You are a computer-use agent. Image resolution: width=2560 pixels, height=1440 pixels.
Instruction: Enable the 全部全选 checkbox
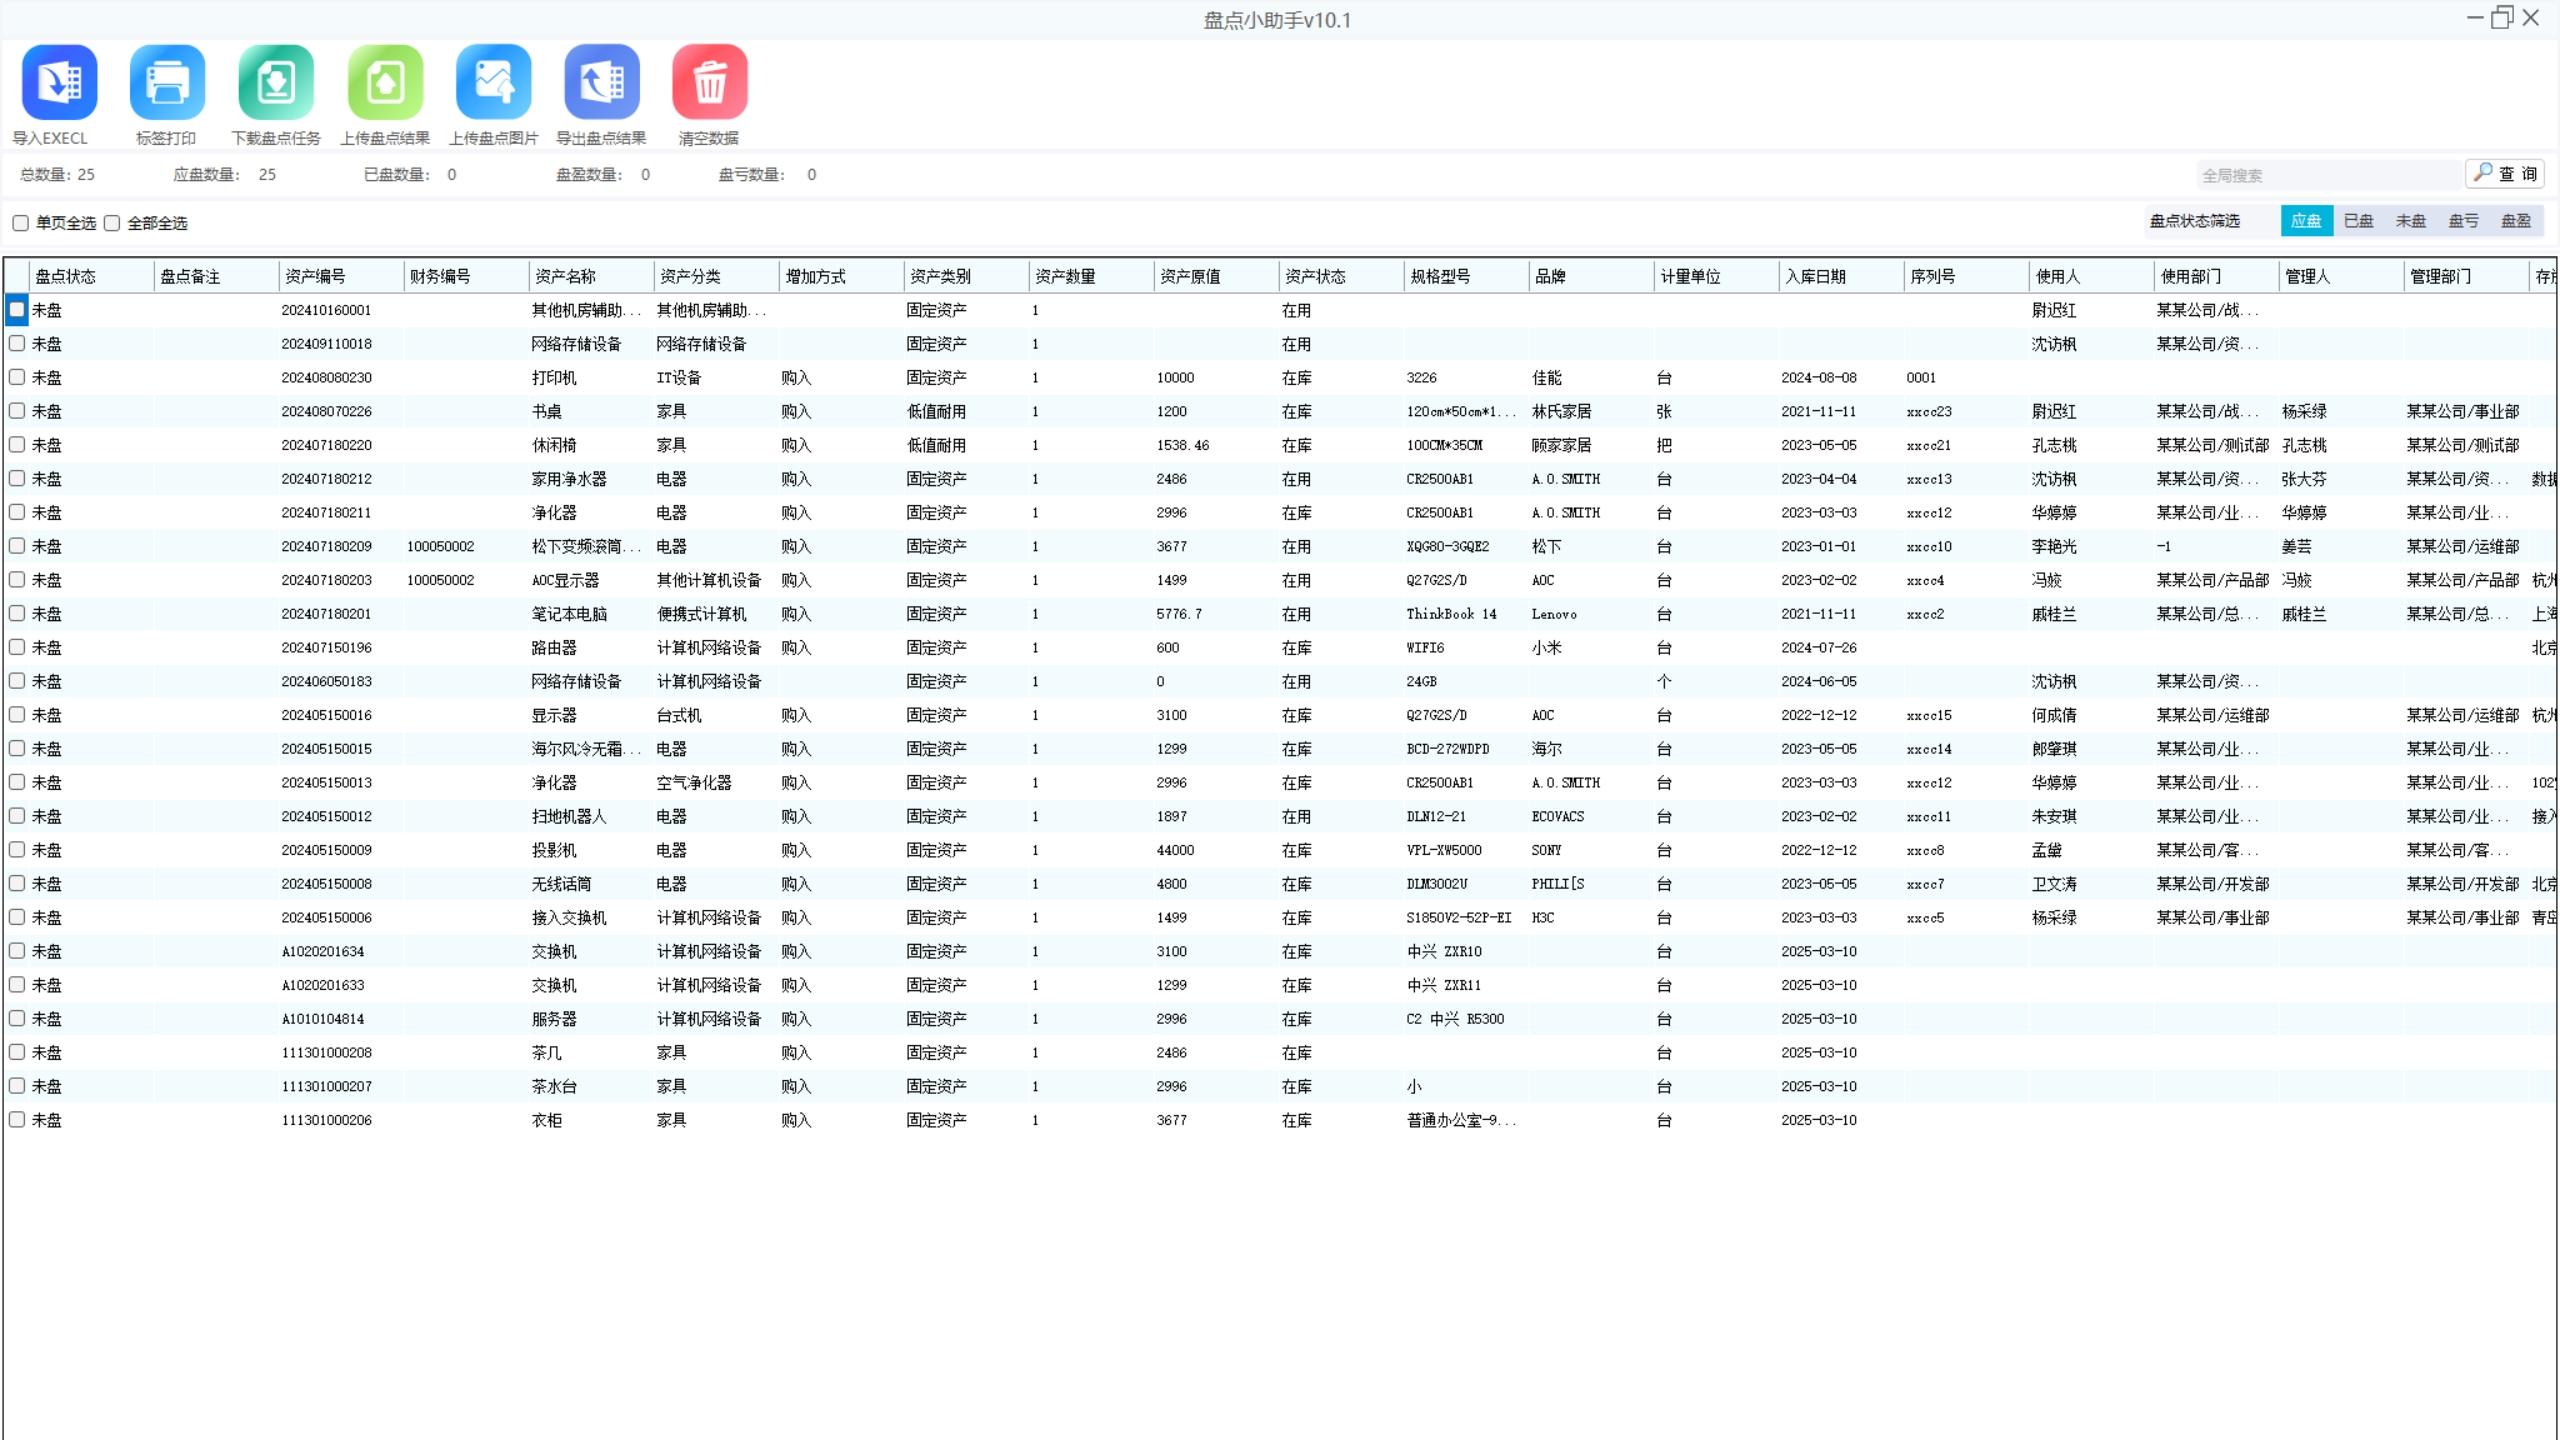tap(112, 223)
